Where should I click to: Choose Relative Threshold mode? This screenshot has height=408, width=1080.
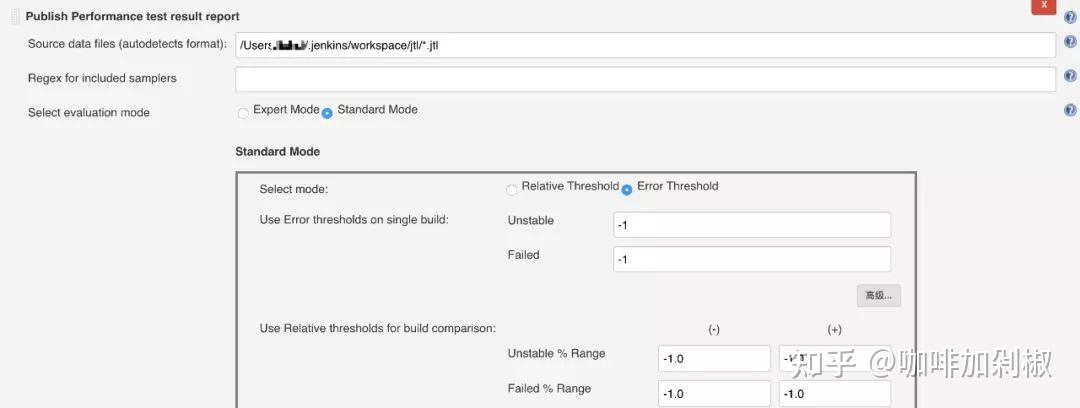pos(512,189)
